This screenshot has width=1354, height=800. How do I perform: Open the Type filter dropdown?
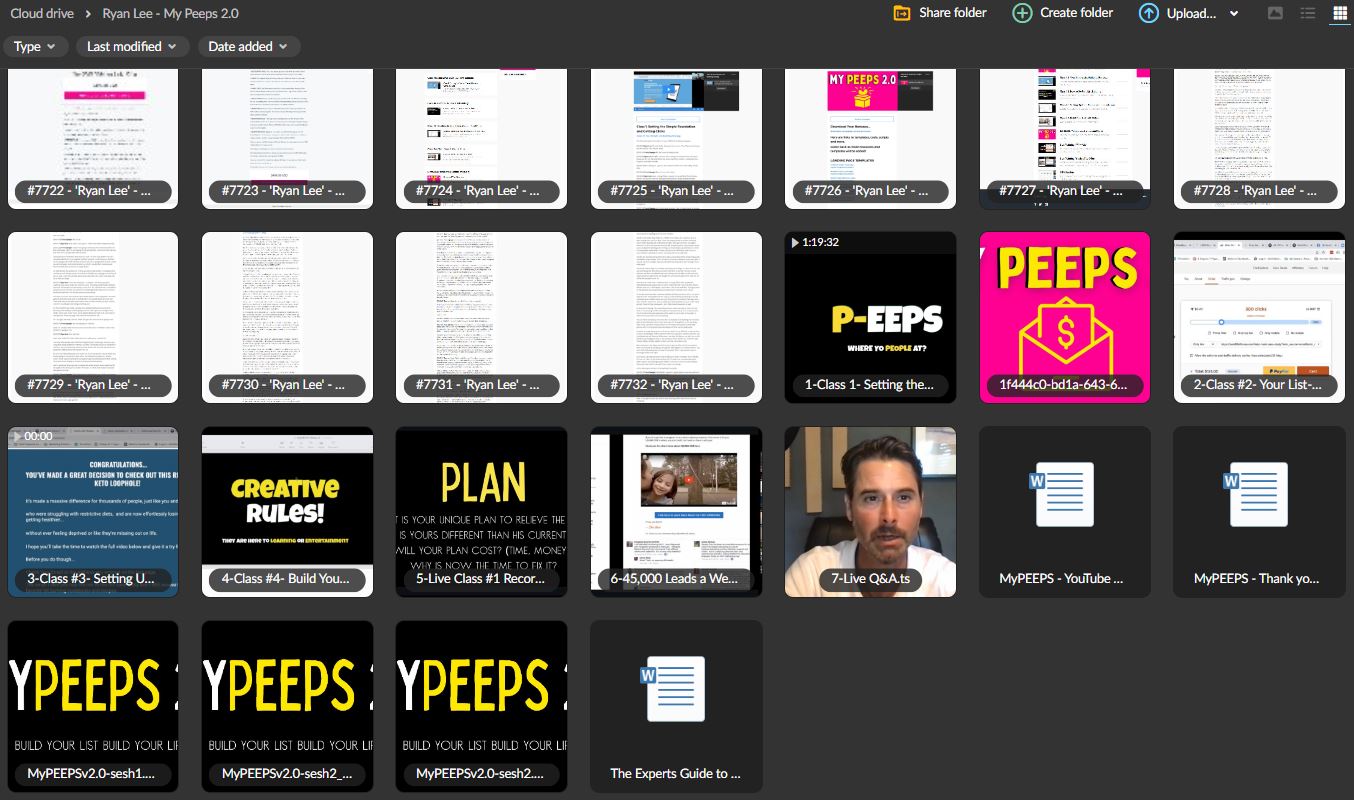[x=35, y=46]
